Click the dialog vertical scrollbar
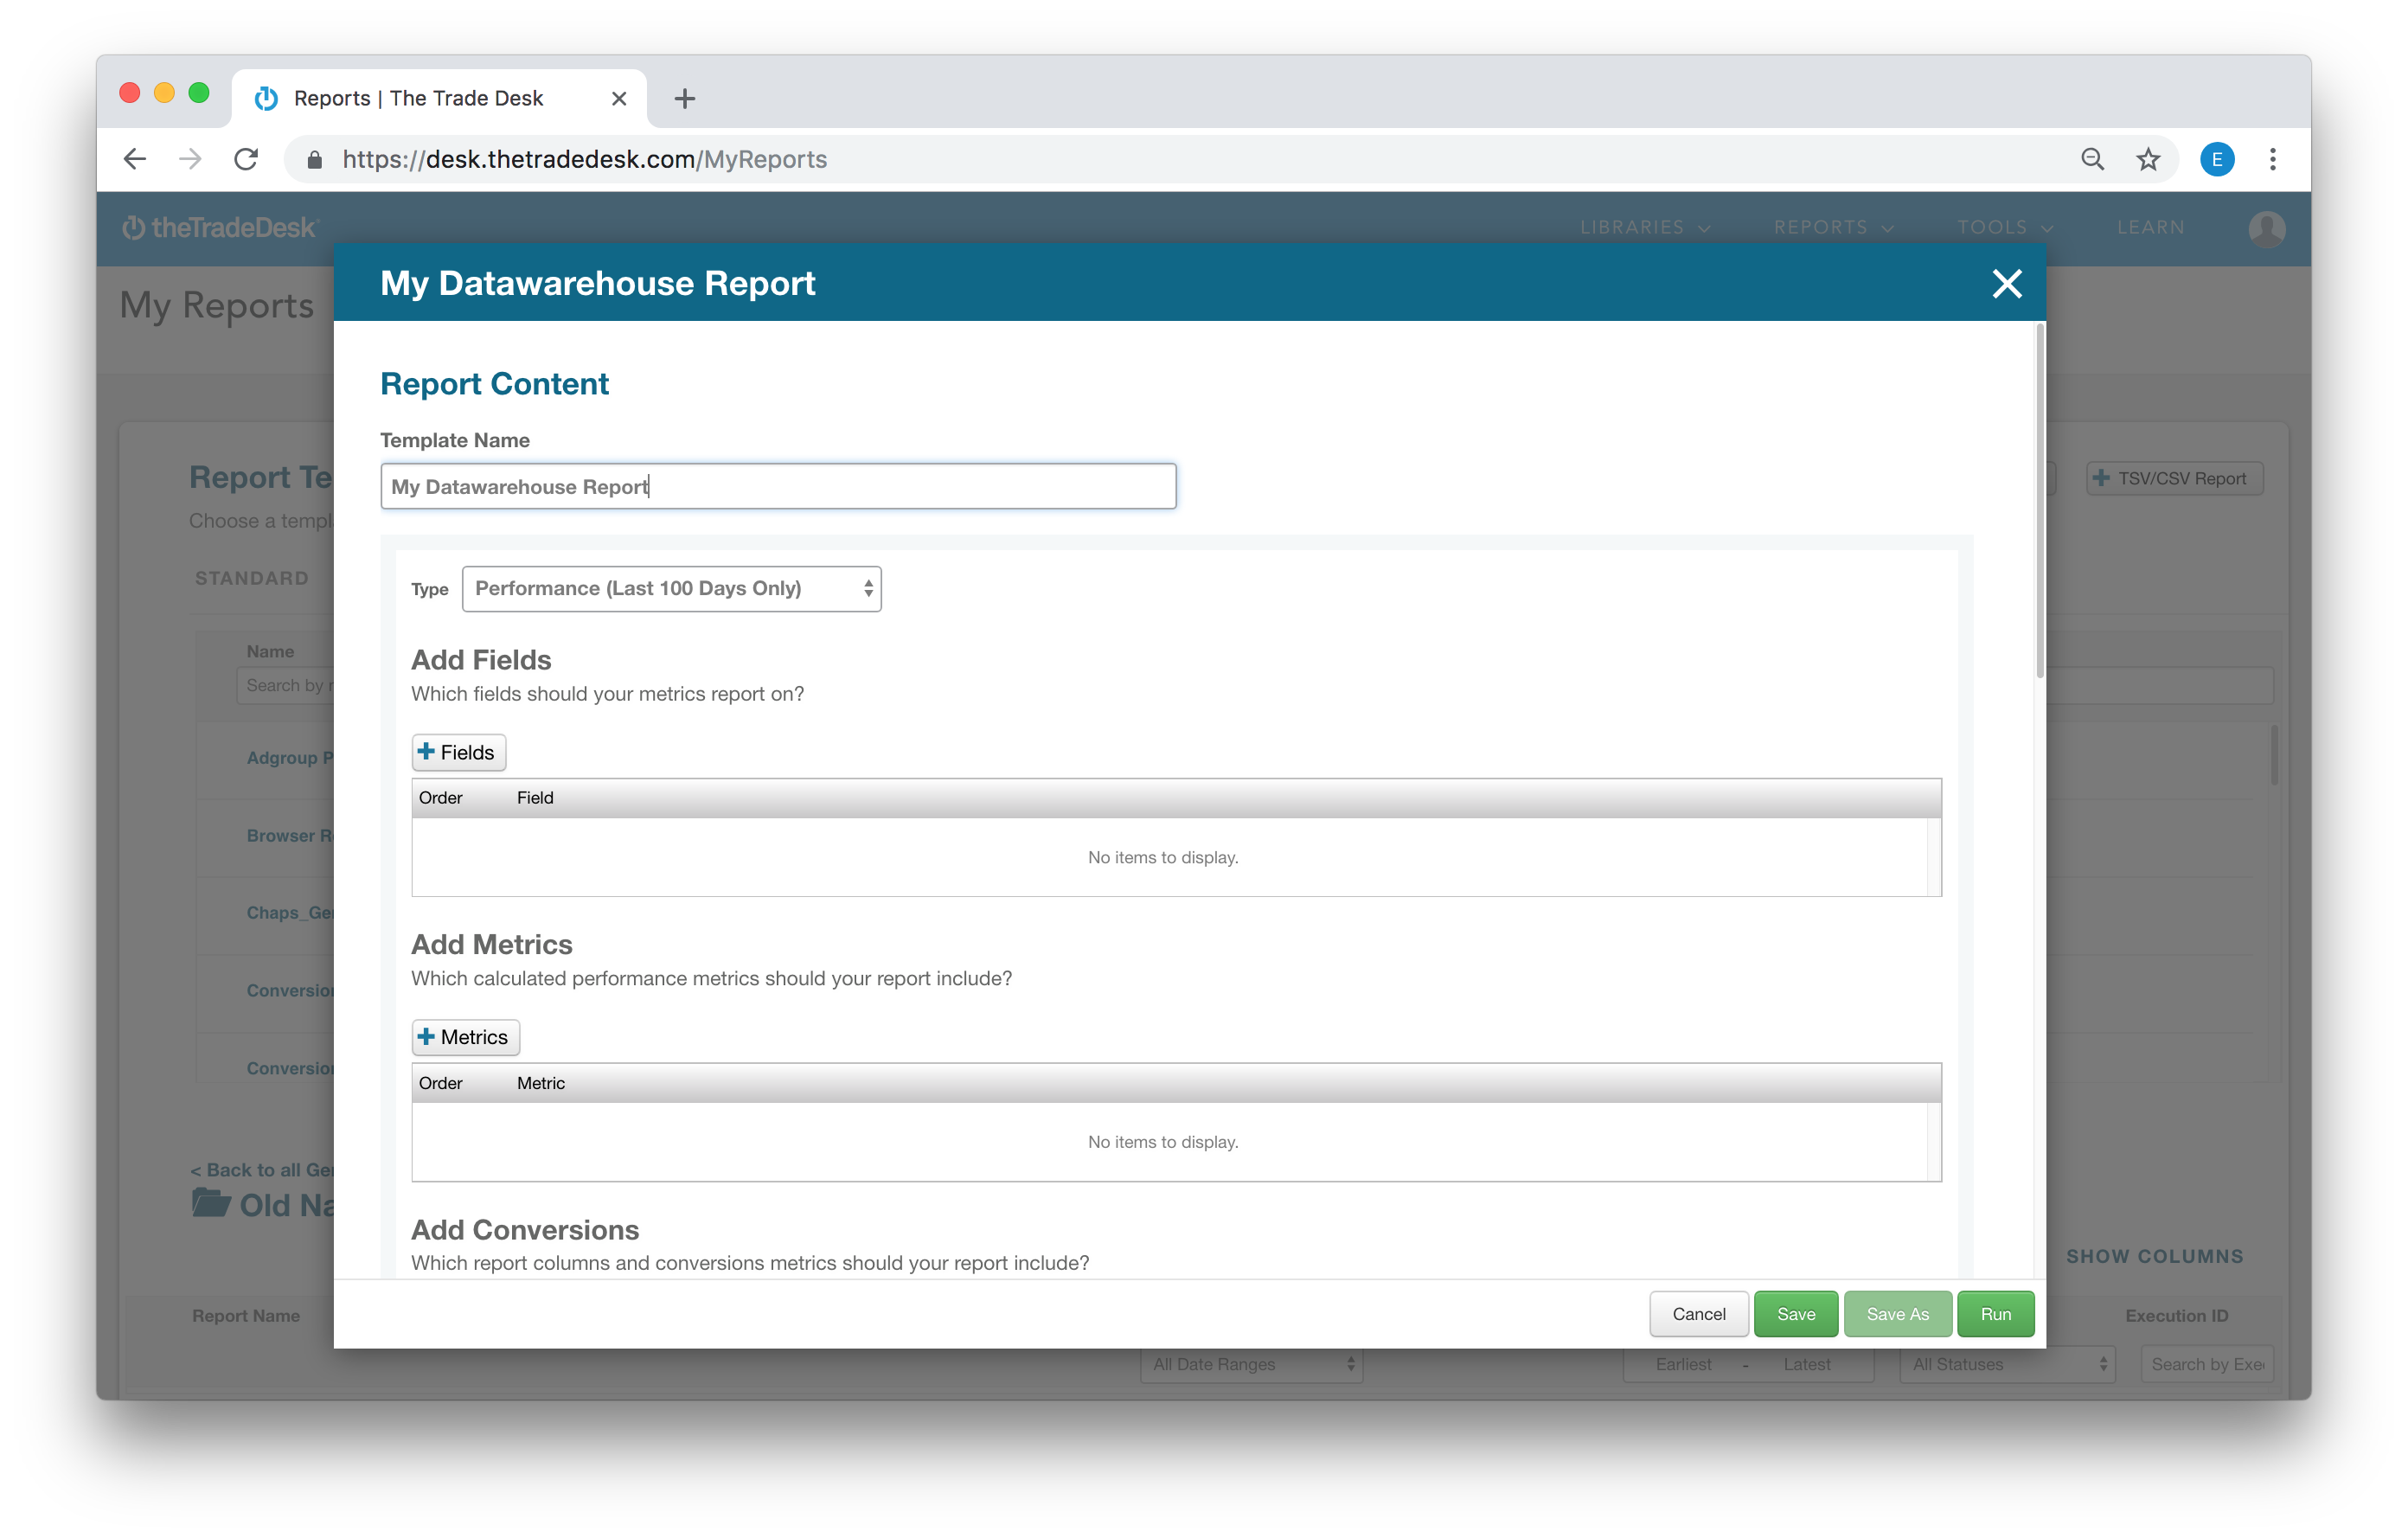Image resolution: width=2408 pixels, height=1538 pixels. [x=2039, y=500]
